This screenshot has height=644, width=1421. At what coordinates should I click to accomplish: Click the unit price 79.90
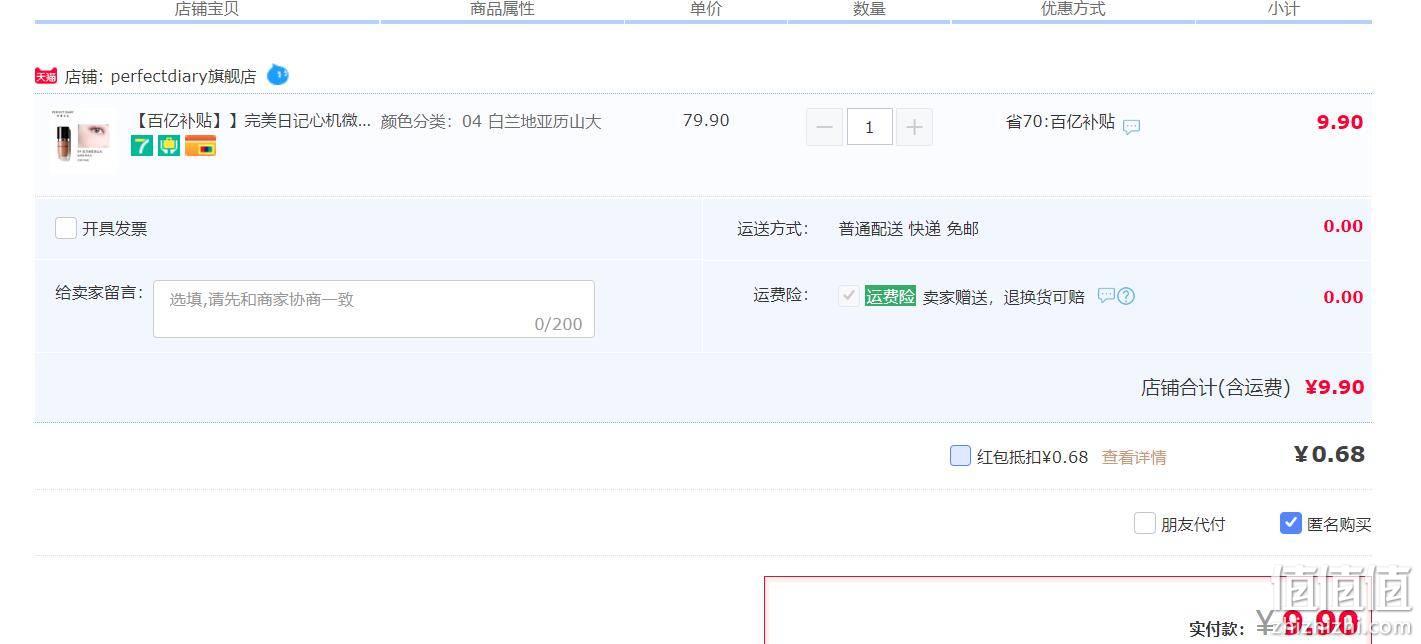tap(706, 120)
